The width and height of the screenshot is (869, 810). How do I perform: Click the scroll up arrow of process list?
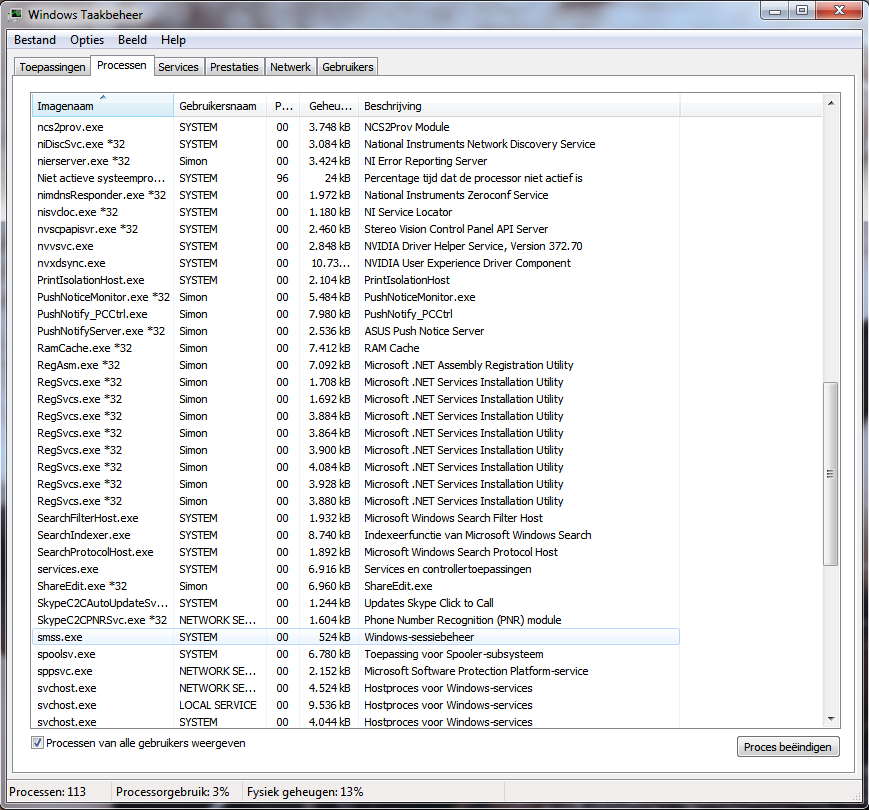coord(830,103)
